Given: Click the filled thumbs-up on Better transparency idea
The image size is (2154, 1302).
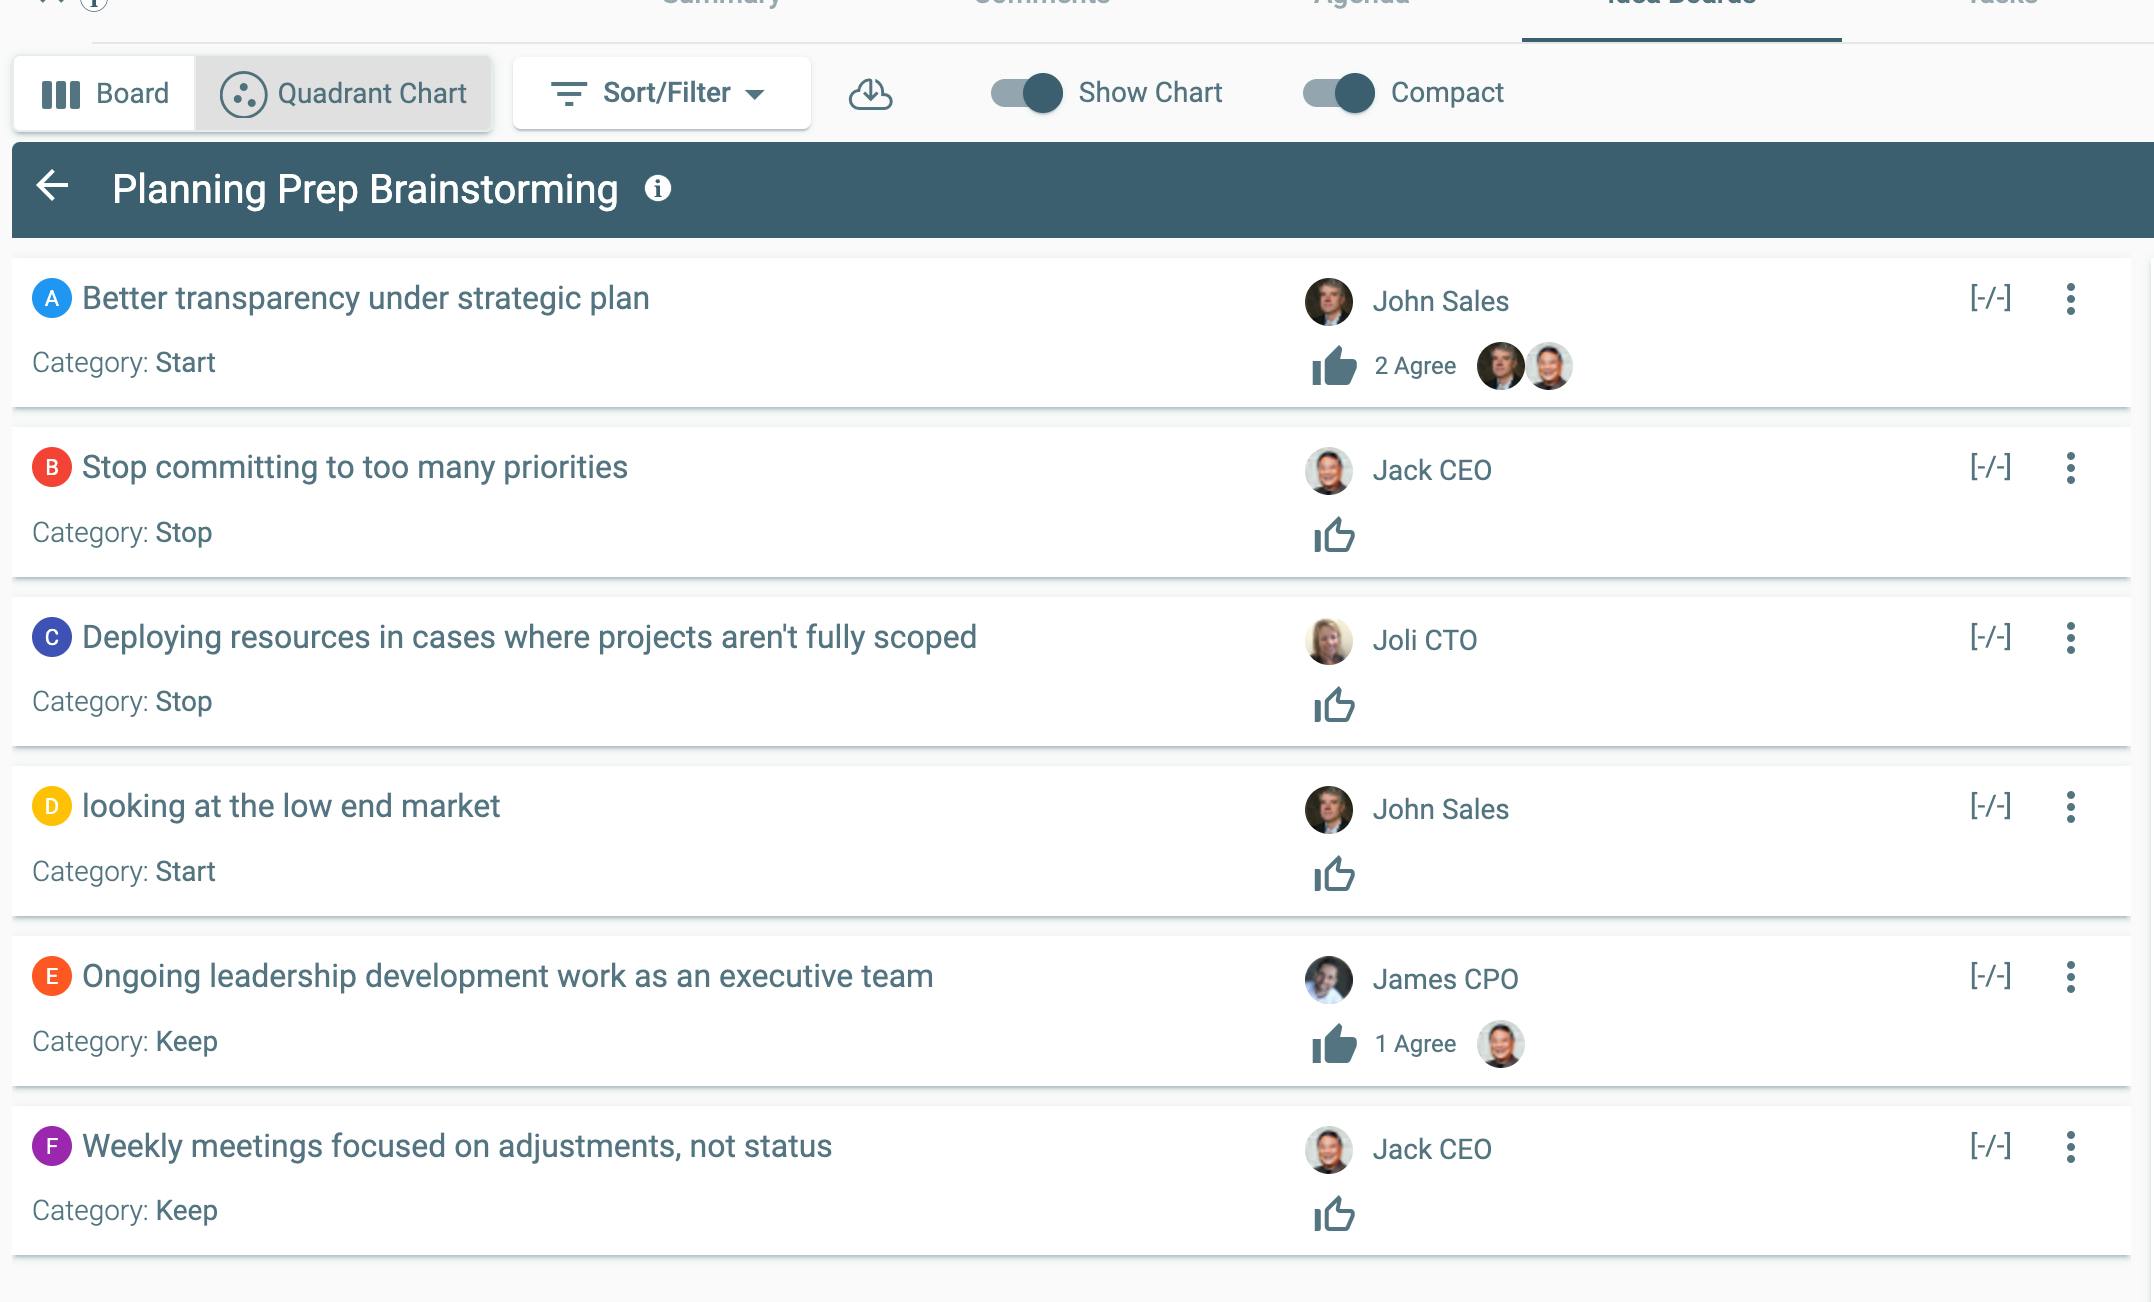Looking at the screenshot, I should point(1334,366).
